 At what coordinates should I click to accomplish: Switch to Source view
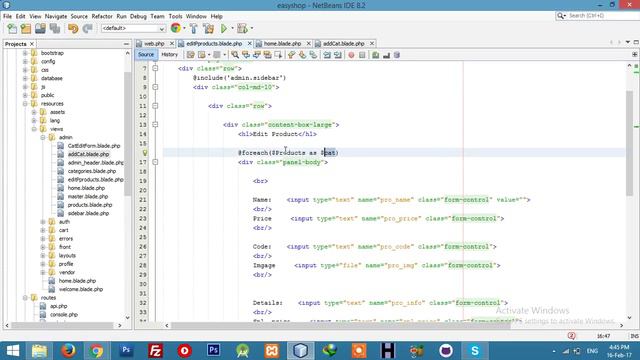pos(146,55)
